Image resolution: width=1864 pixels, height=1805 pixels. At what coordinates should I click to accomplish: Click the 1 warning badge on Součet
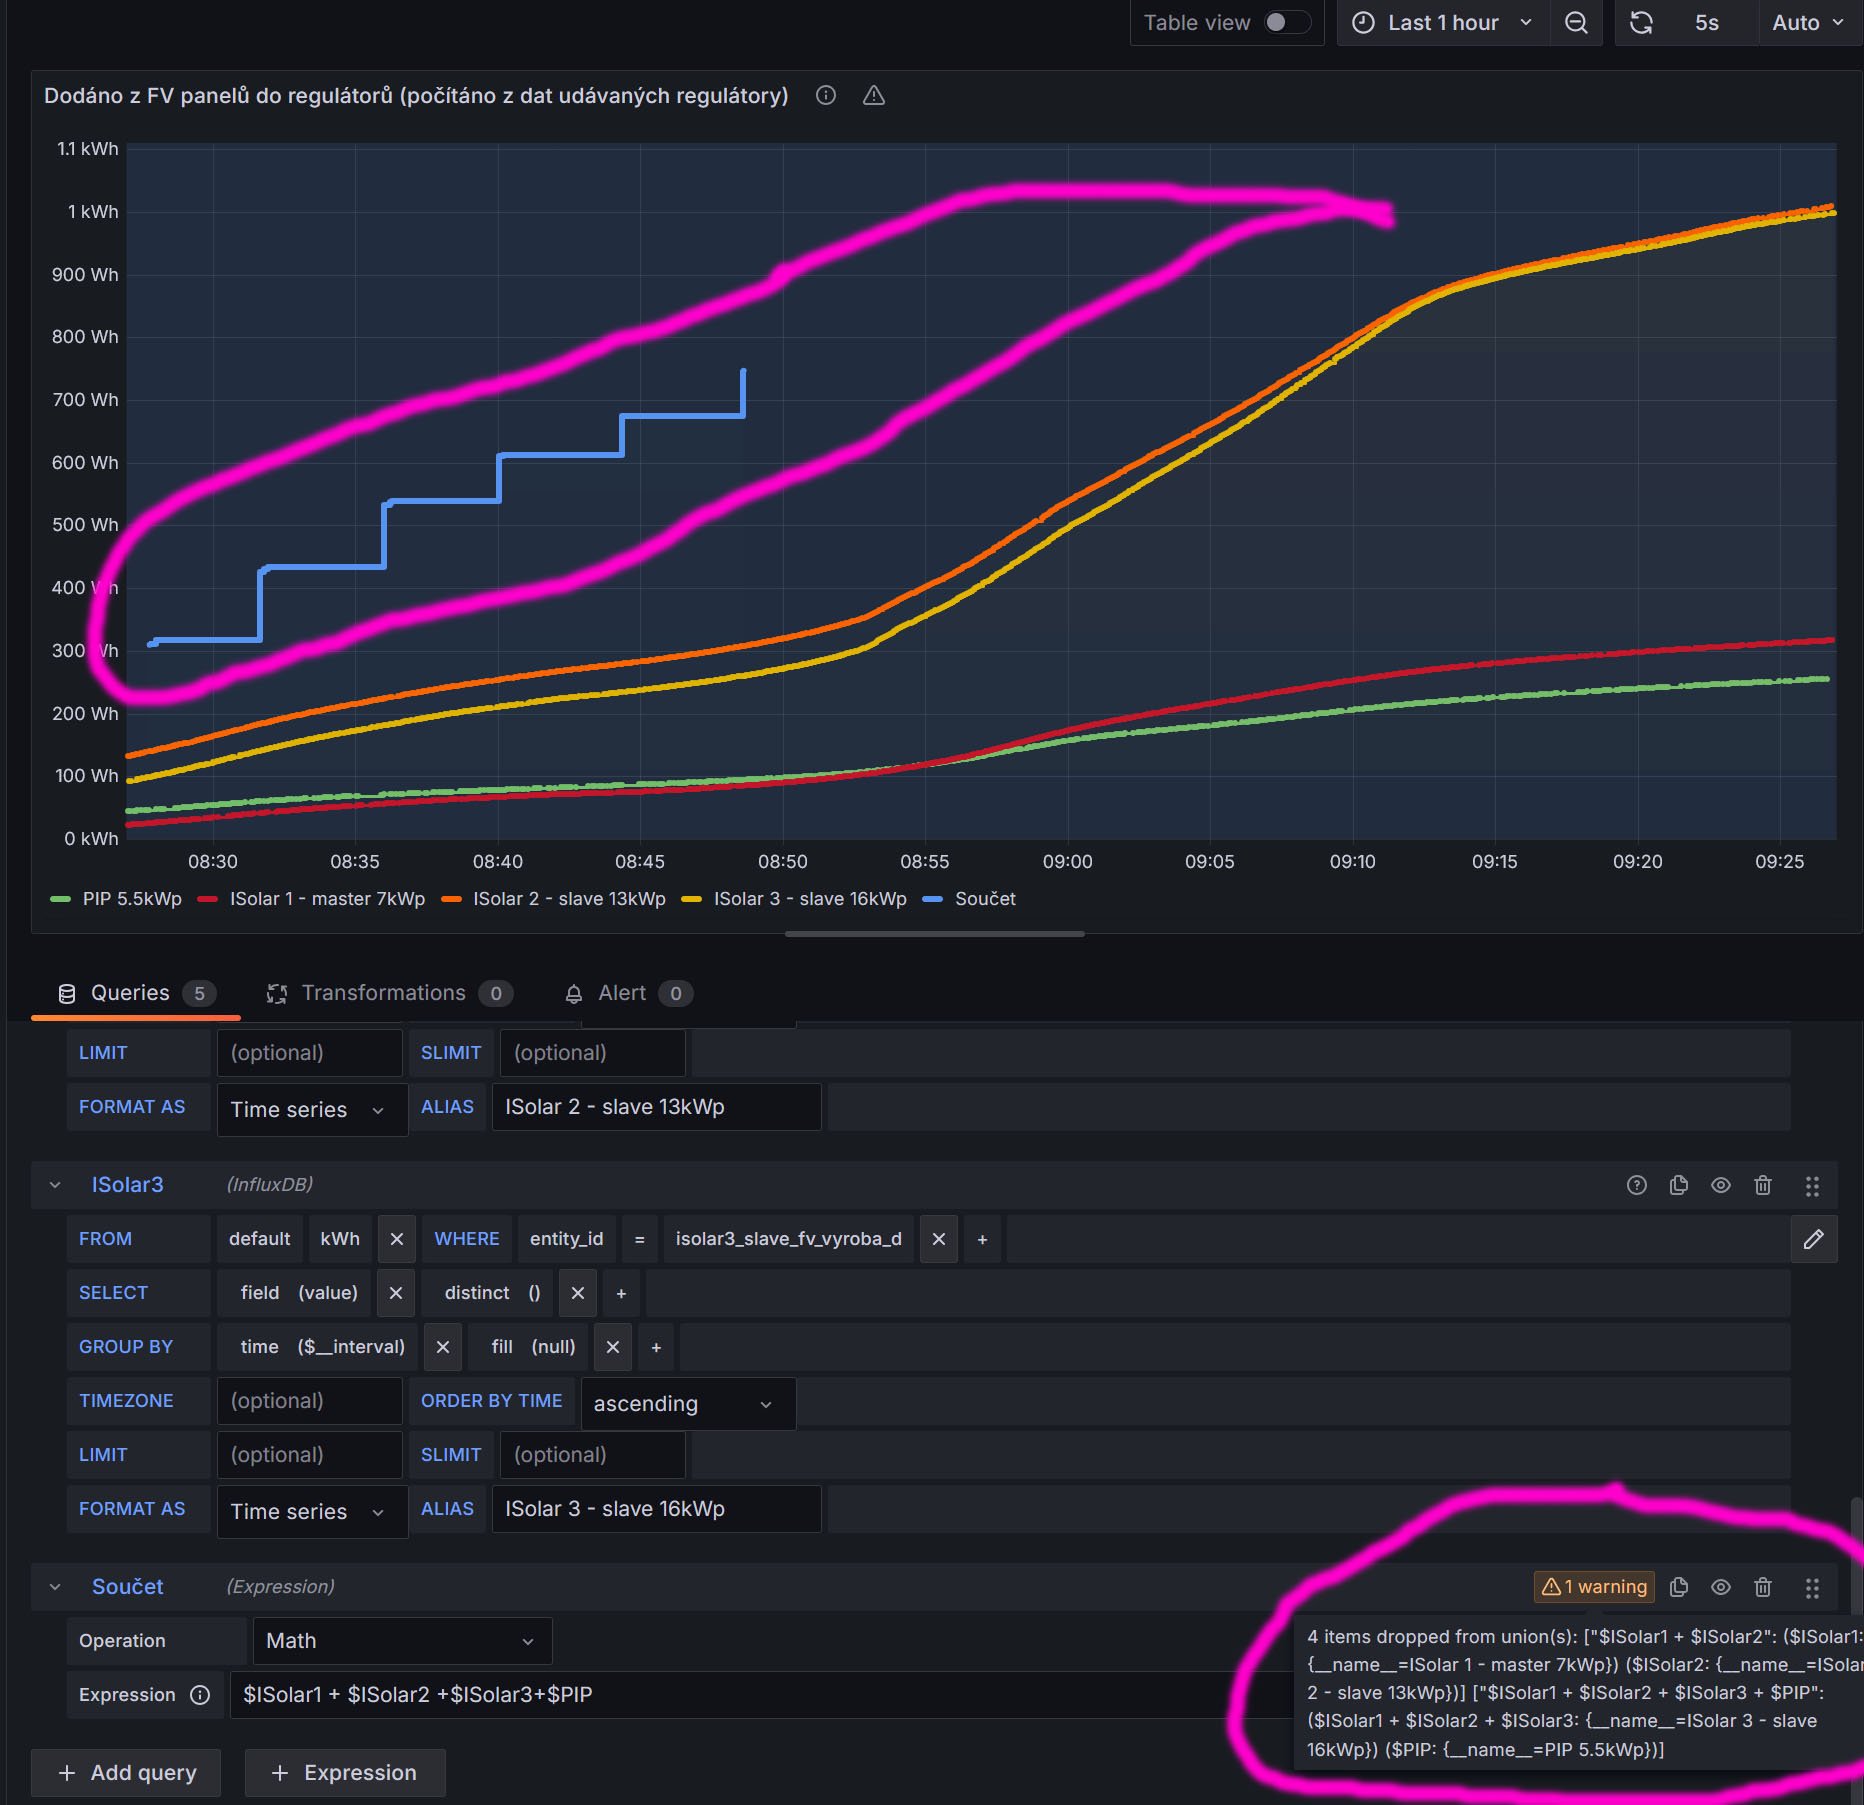[x=1594, y=1587]
